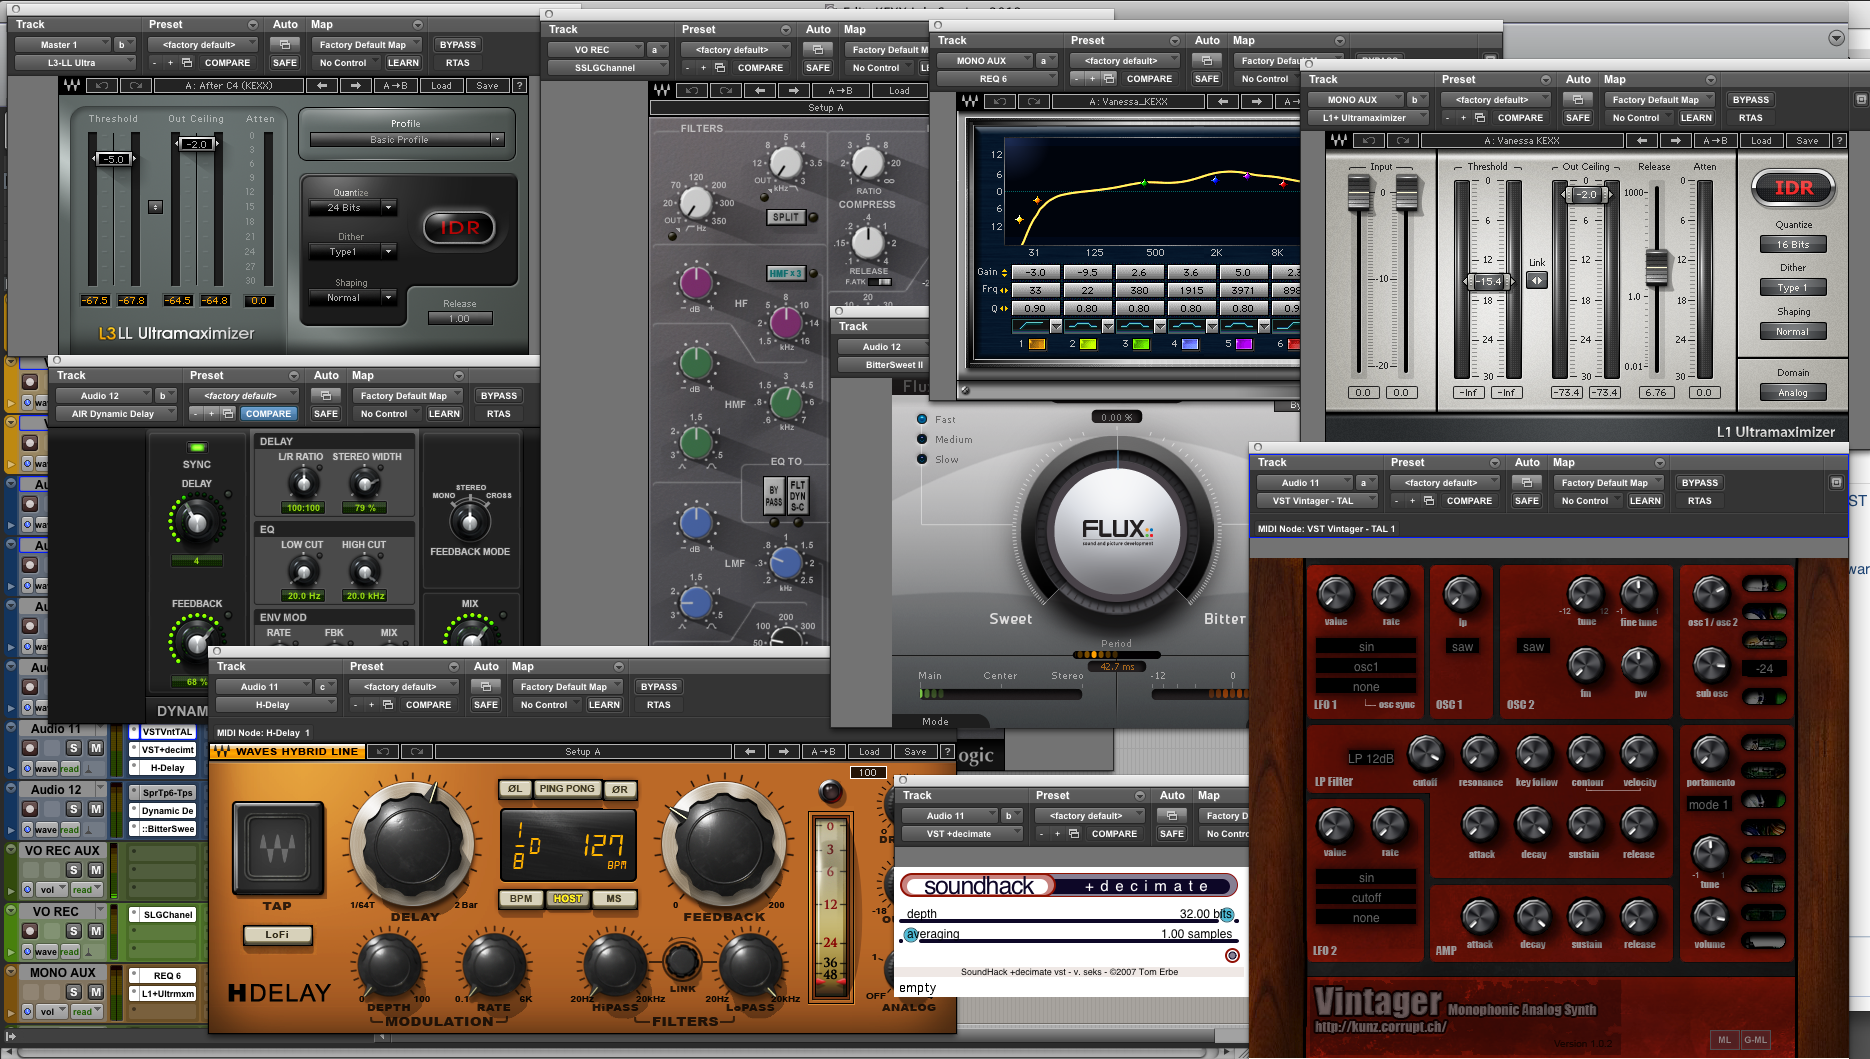Click COMPARE in AIR Dynamic Delay window
1870x1059 pixels.
[268, 414]
